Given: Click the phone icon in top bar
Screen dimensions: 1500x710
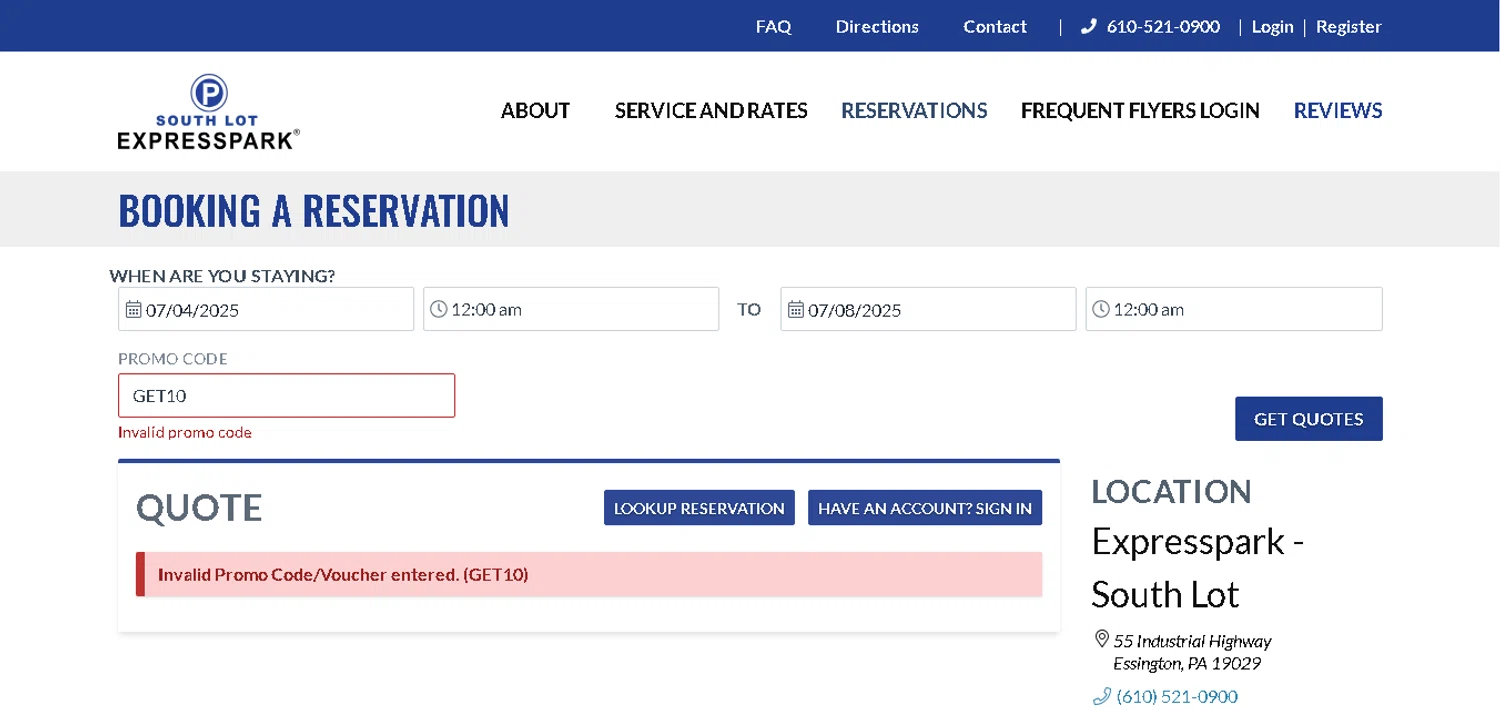Looking at the screenshot, I should (x=1089, y=27).
